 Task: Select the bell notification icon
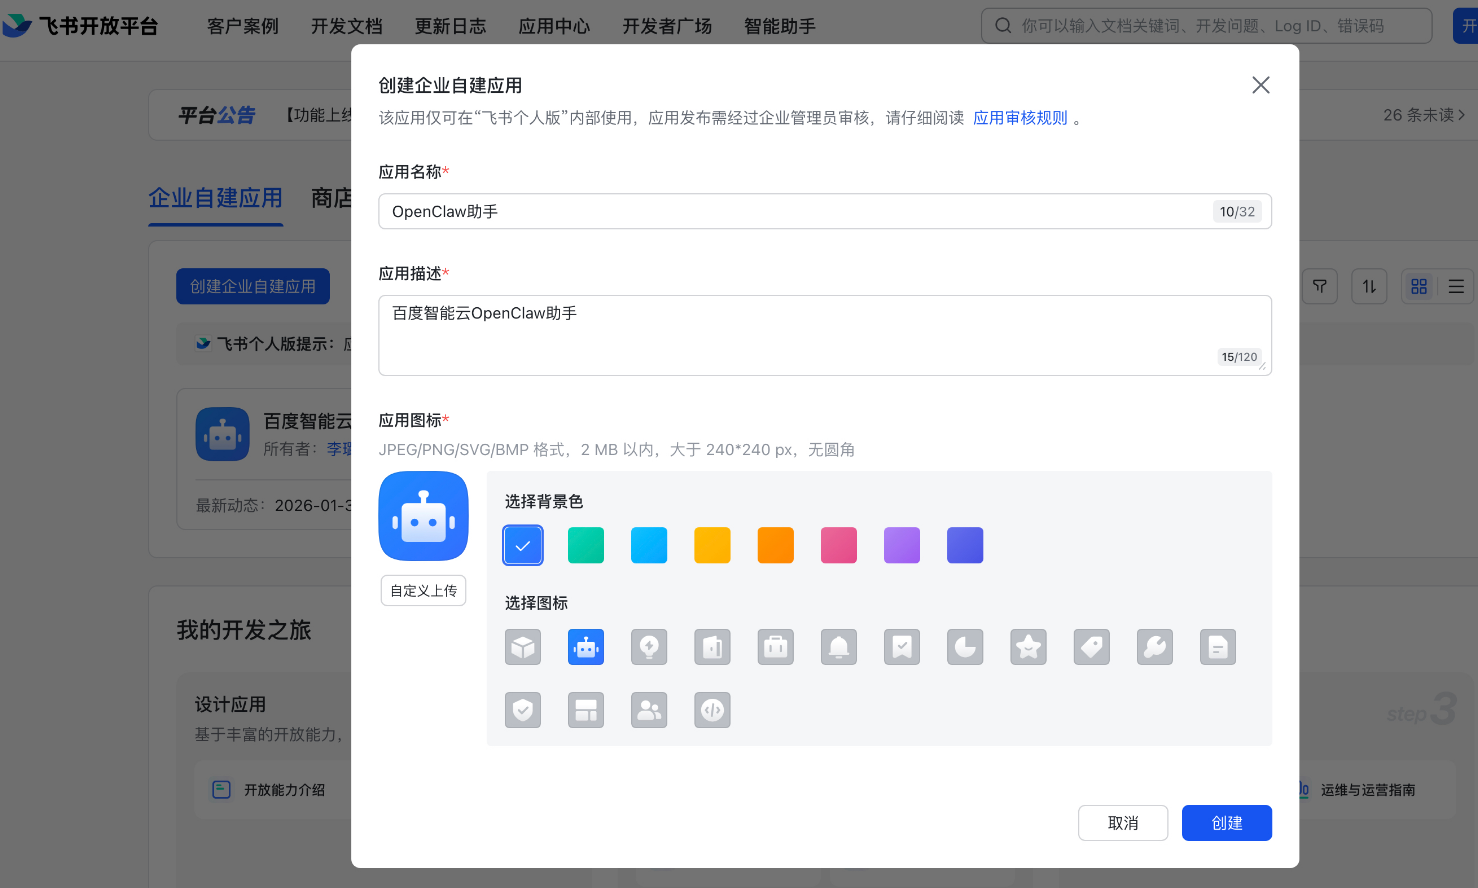coord(839,648)
